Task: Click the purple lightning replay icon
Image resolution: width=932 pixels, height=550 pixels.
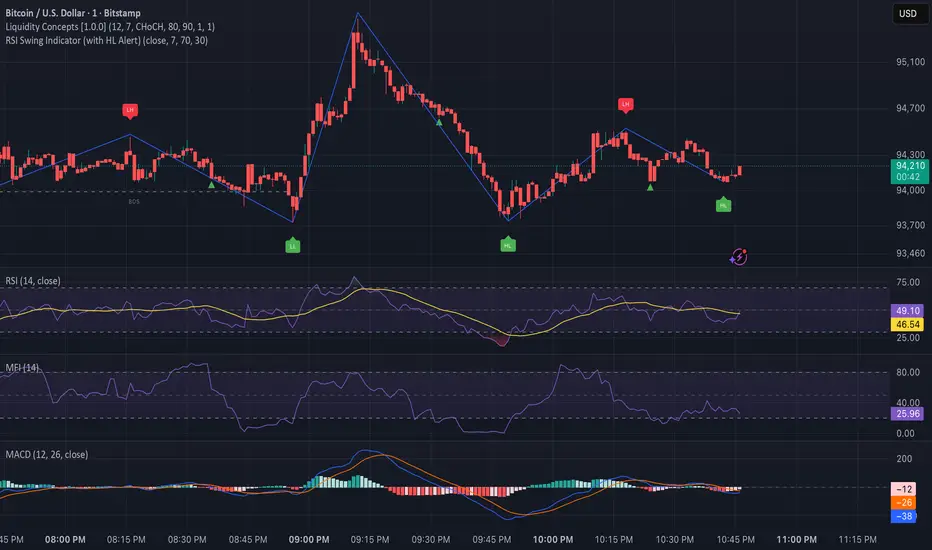Action: (x=743, y=257)
